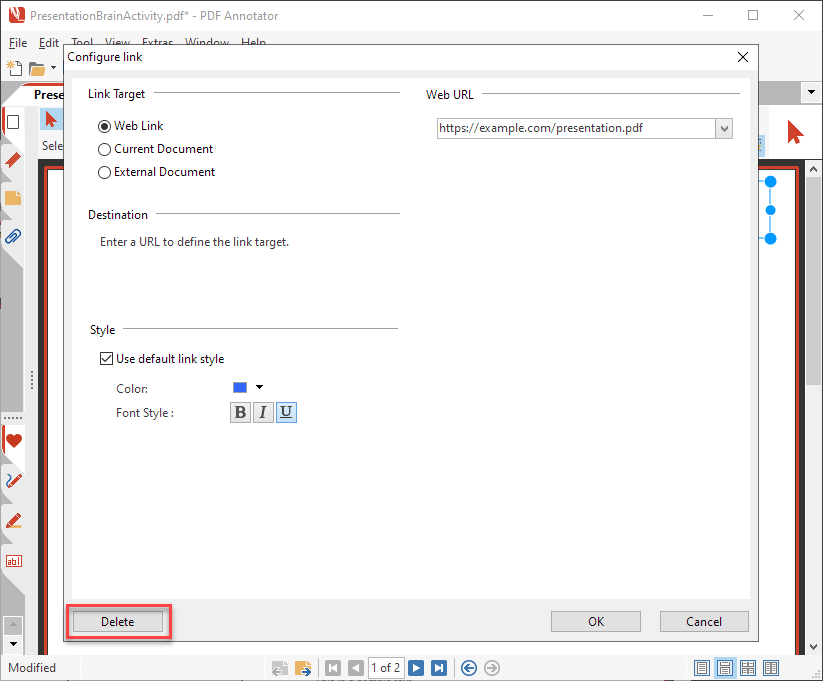Jump to the last page
The height and width of the screenshot is (681, 823).
[439, 668]
